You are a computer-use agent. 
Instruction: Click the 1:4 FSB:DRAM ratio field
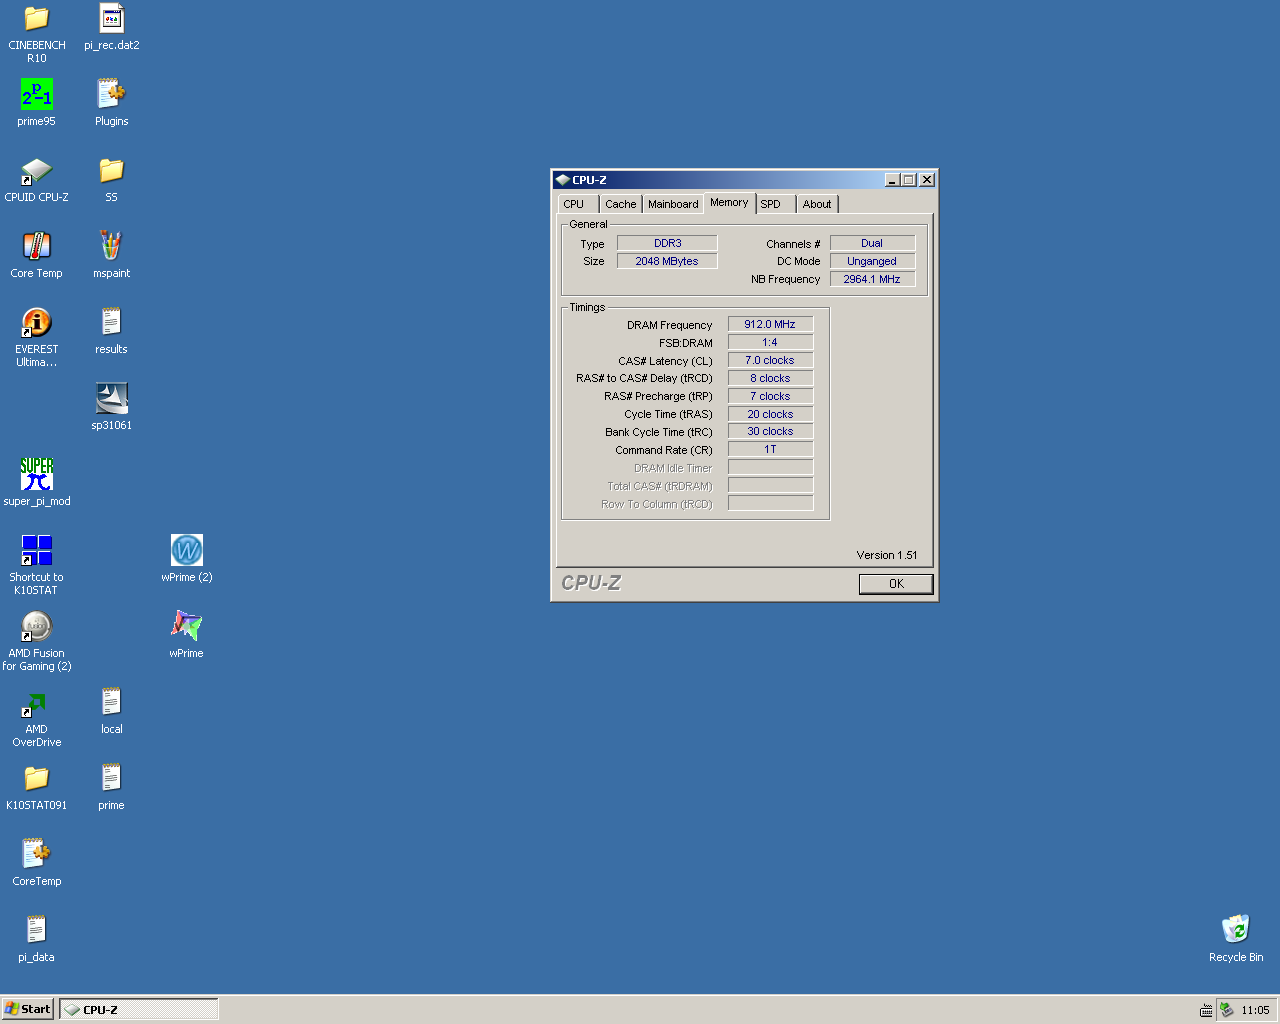(770, 342)
